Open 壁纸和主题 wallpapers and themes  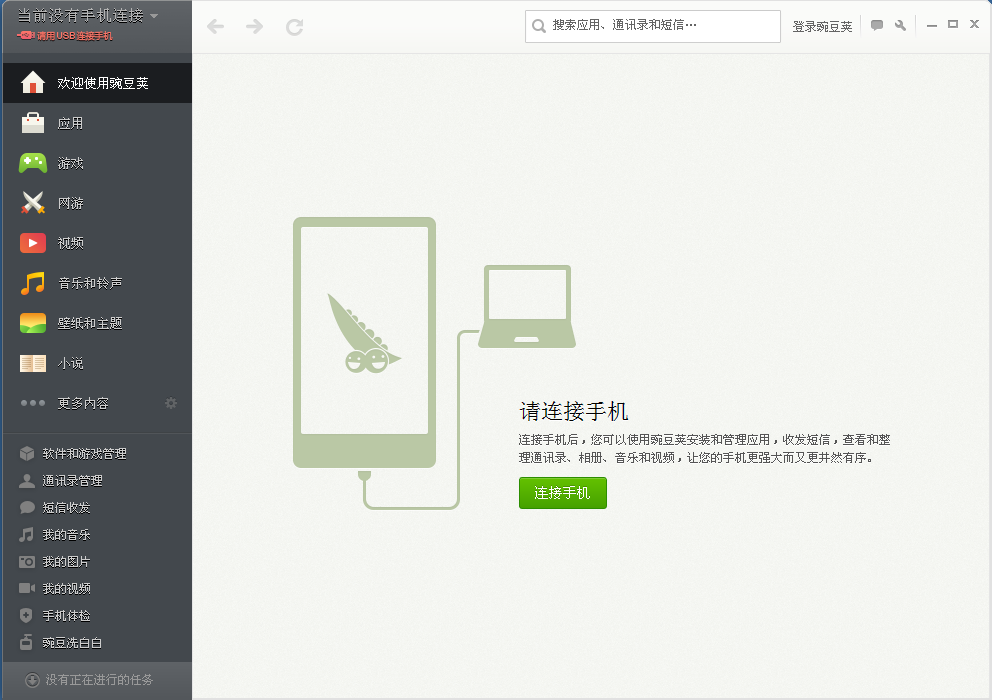pyautogui.click(x=97, y=323)
